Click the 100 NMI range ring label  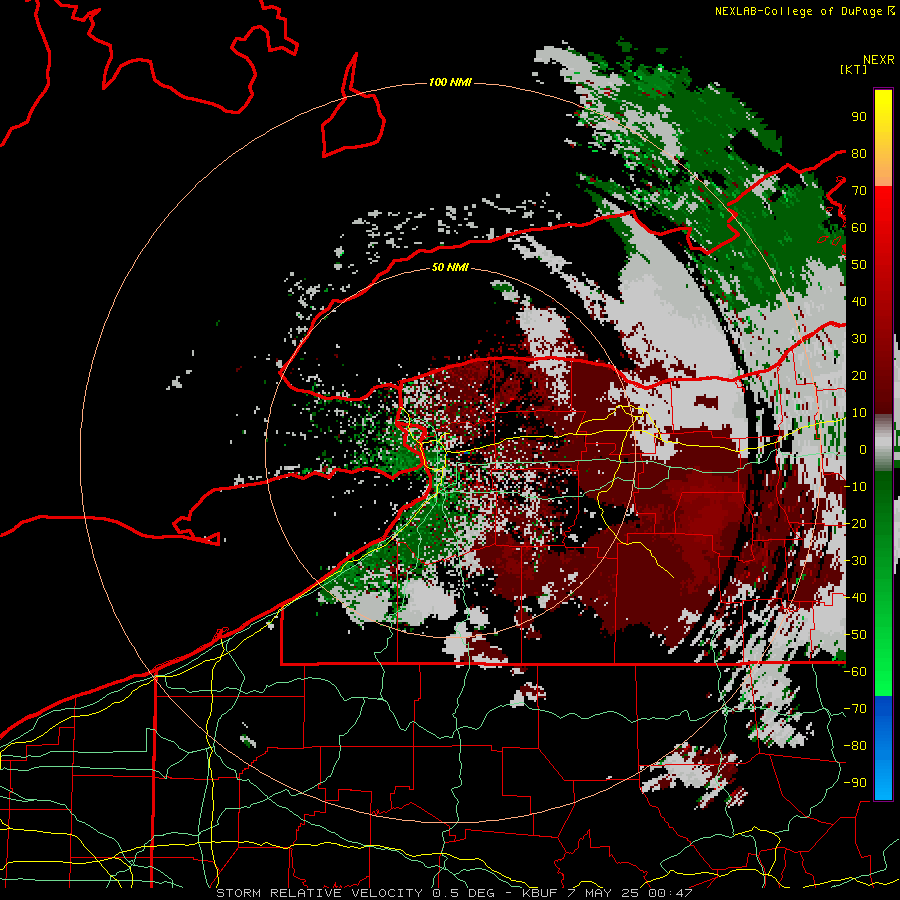450,83
